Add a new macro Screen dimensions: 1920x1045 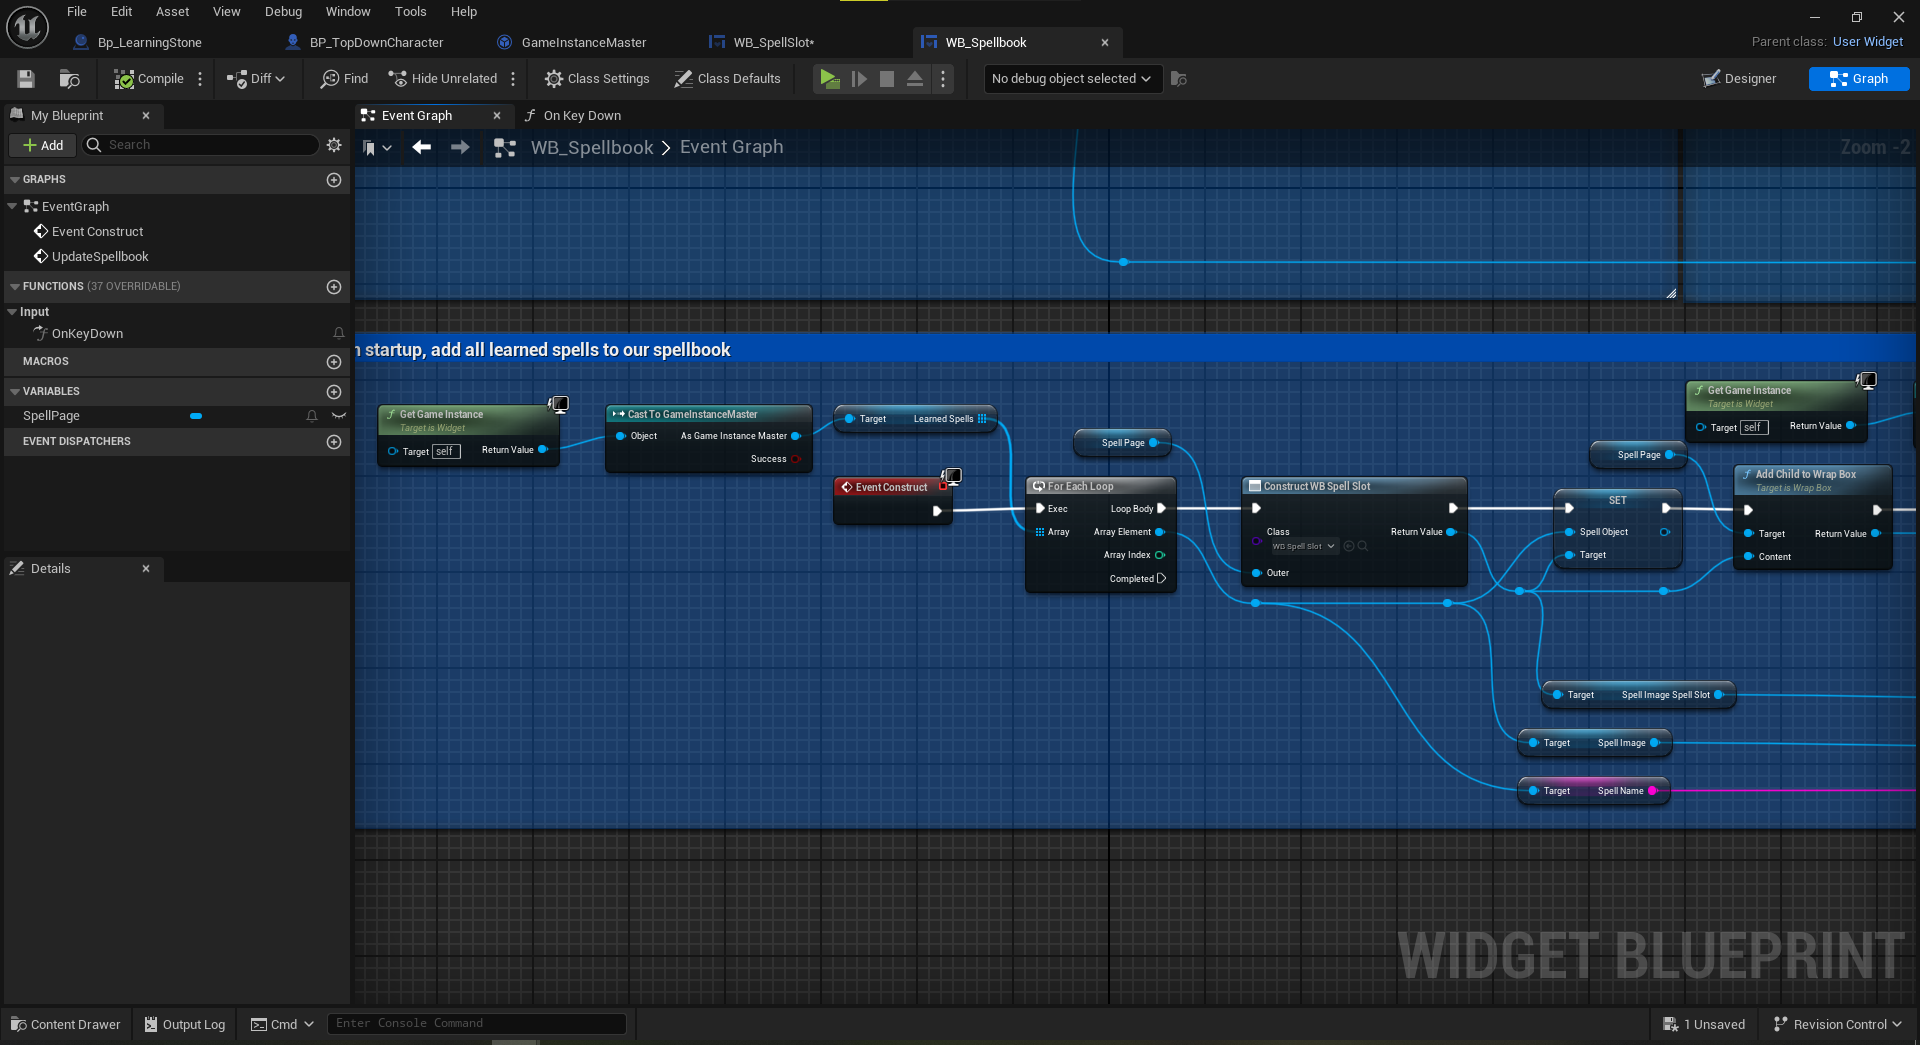(334, 362)
